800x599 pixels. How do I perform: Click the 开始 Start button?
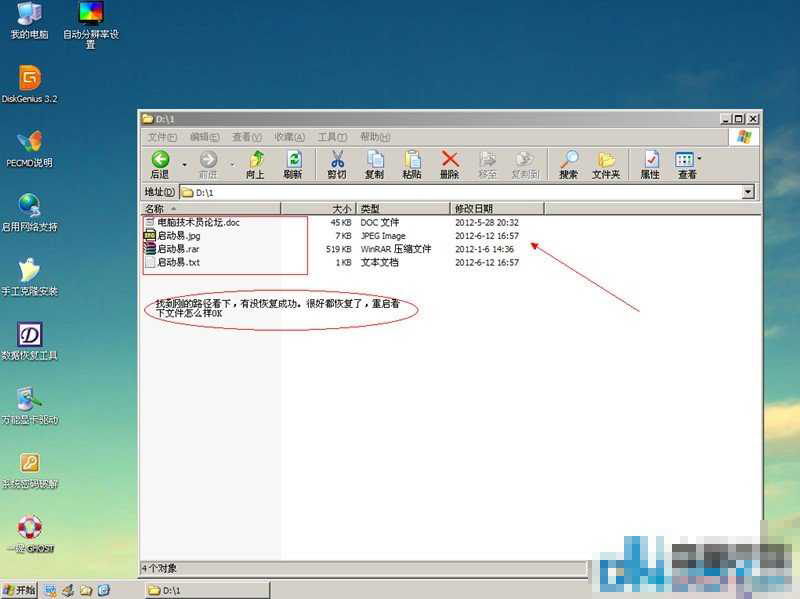point(19,590)
